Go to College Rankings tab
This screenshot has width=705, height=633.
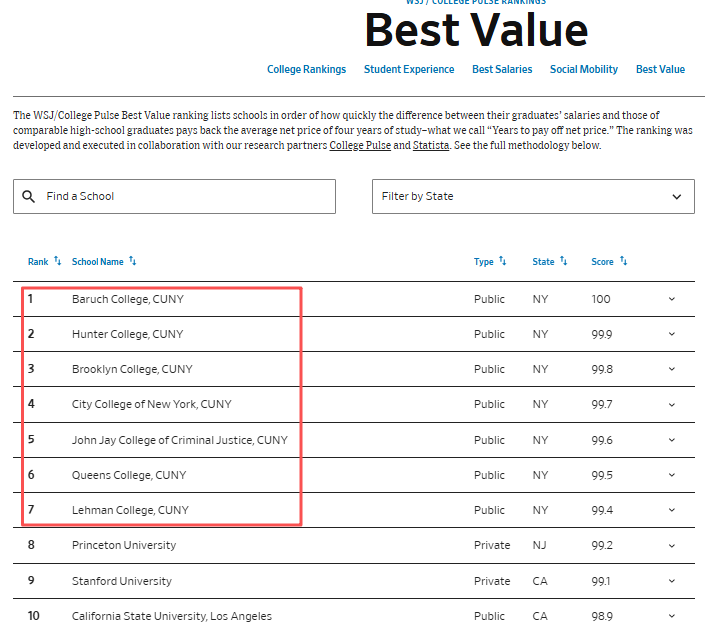(306, 70)
